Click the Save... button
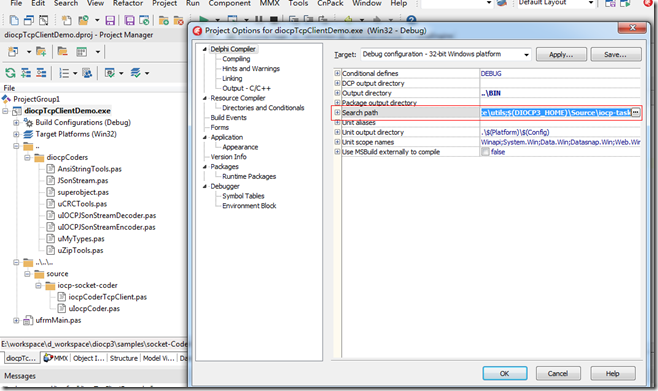The width and height of the screenshot is (658, 391). [x=616, y=55]
